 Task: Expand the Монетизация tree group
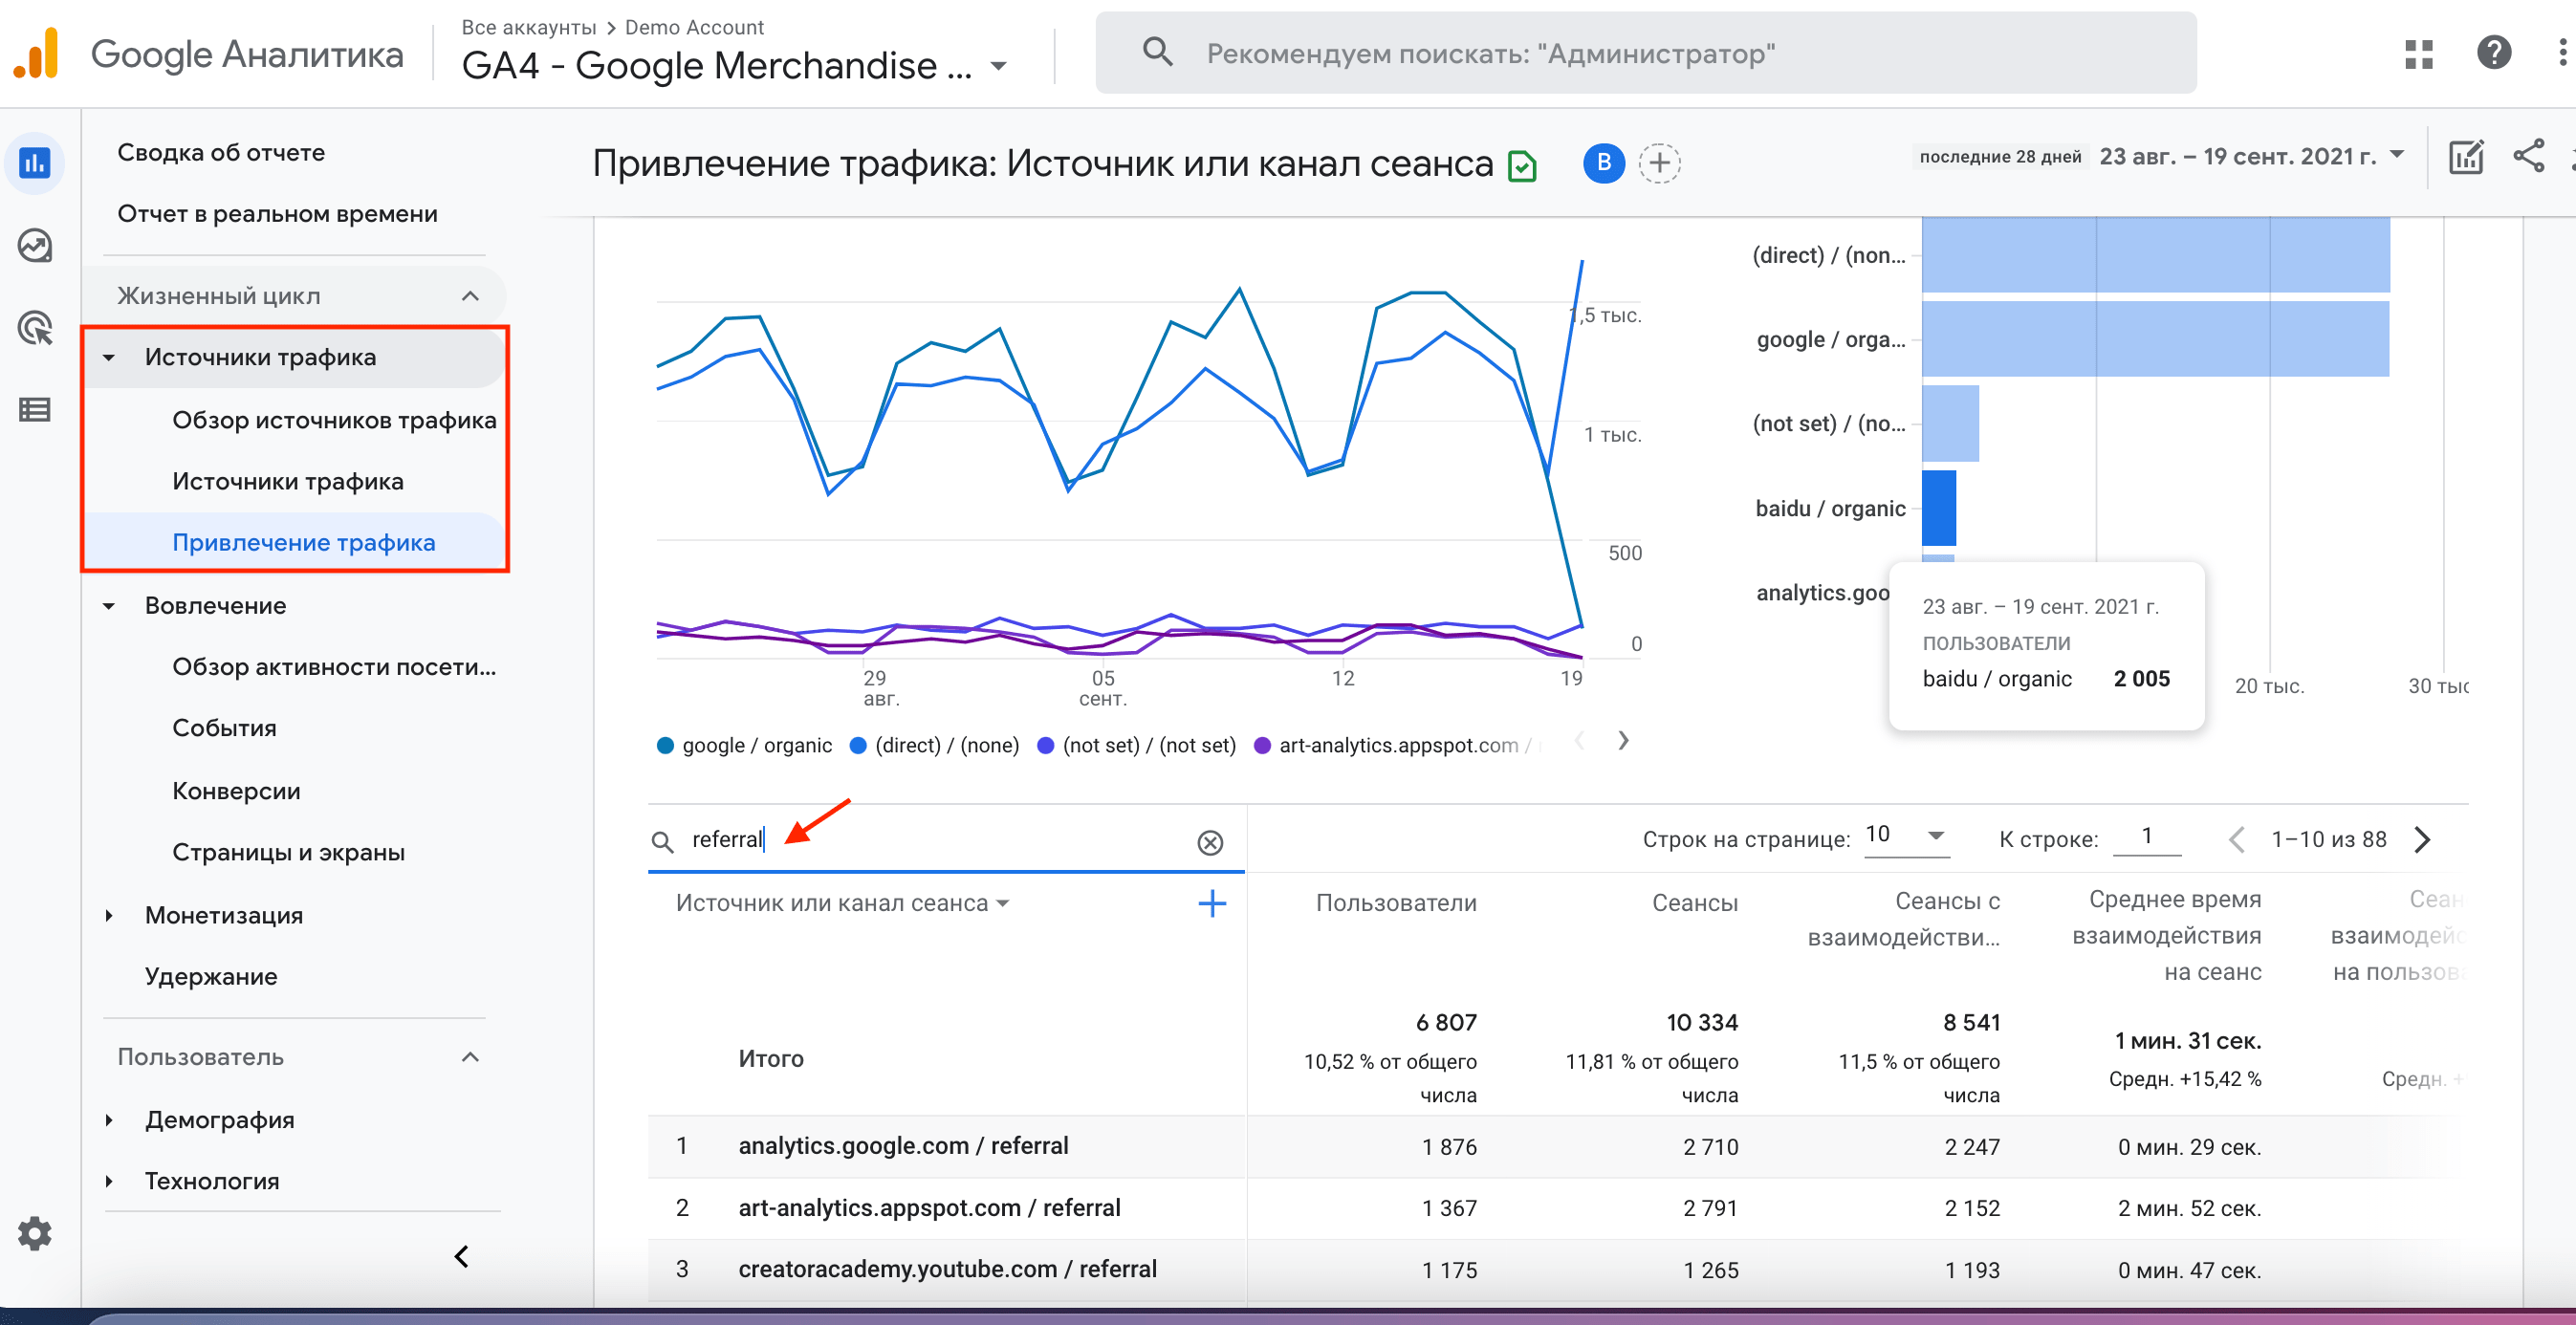pyautogui.click(x=109, y=915)
